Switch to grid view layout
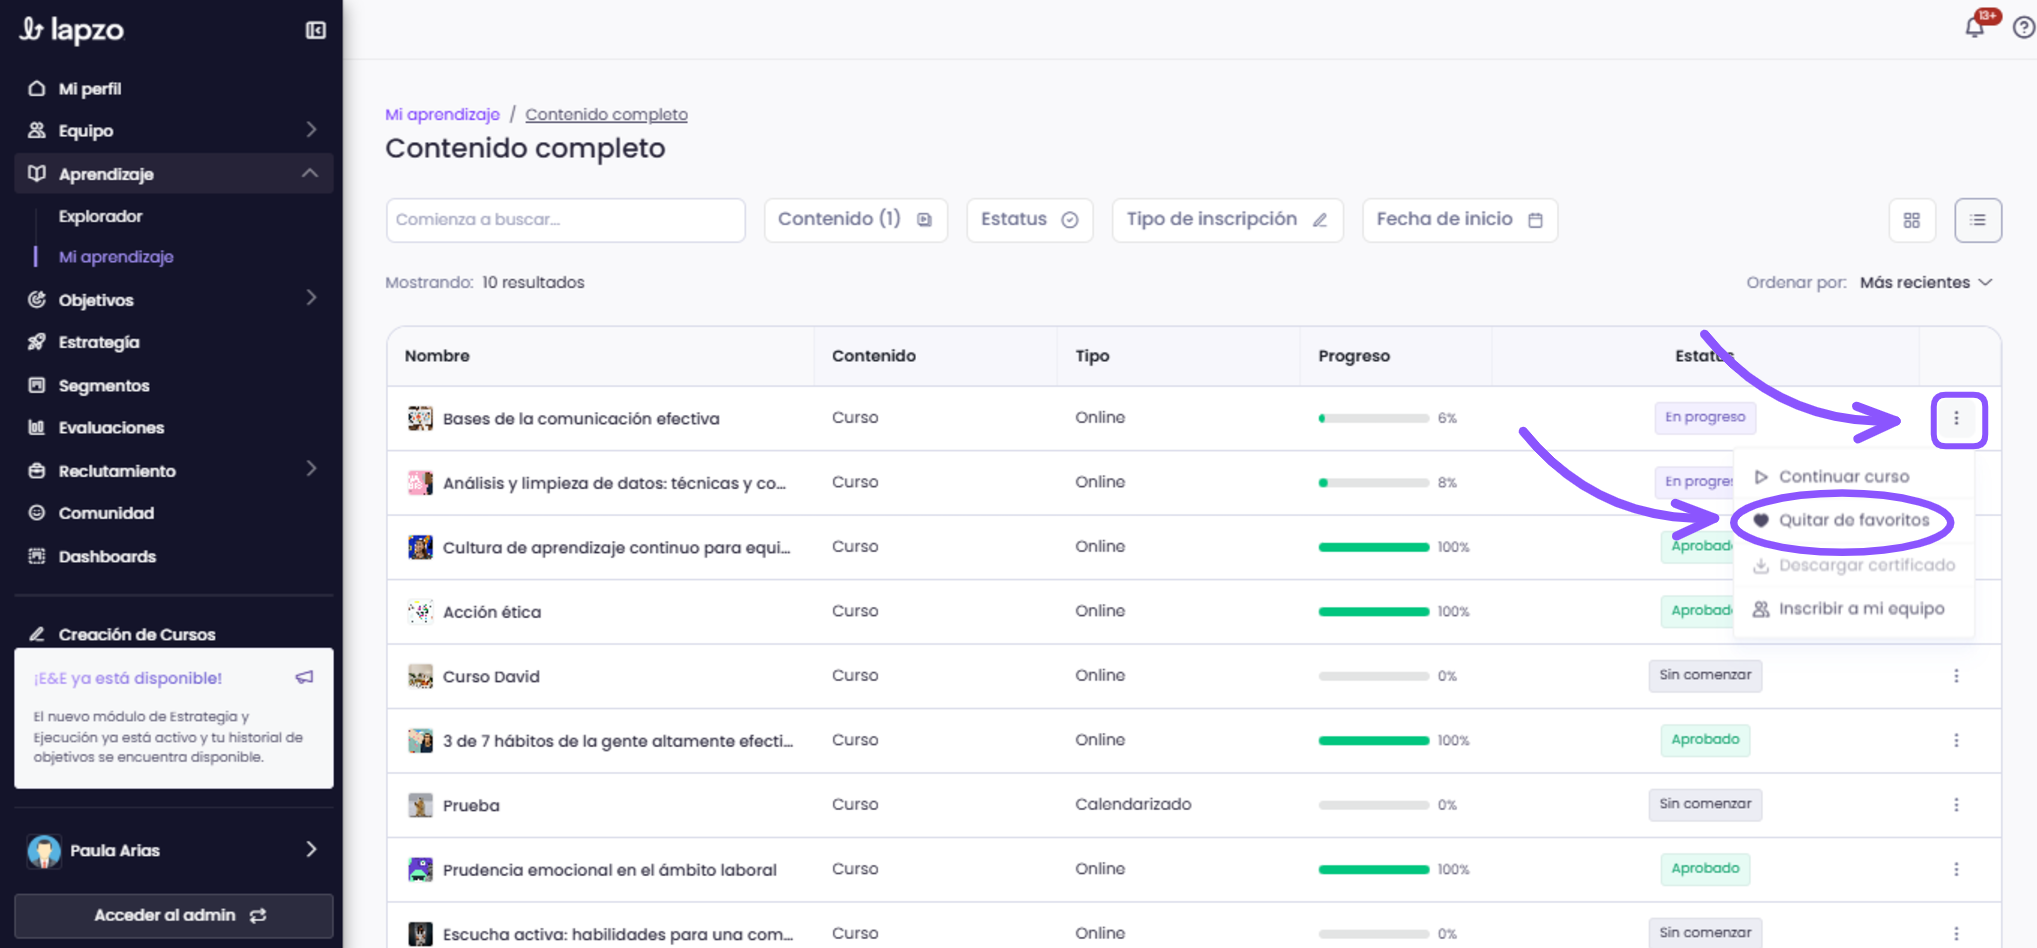Image resolution: width=2037 pixels, height=948 pixels. pyautogui.click(x=1912, y=220)
